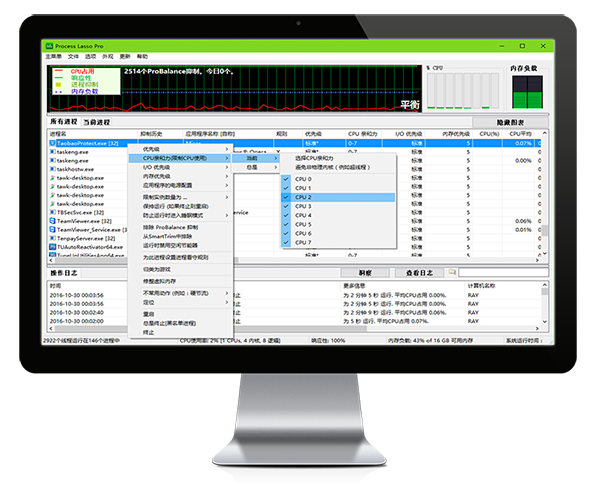Toggle CPU 7 affinity checkmark
Viewport: 600px width, 485px height.
pos(286,243)
